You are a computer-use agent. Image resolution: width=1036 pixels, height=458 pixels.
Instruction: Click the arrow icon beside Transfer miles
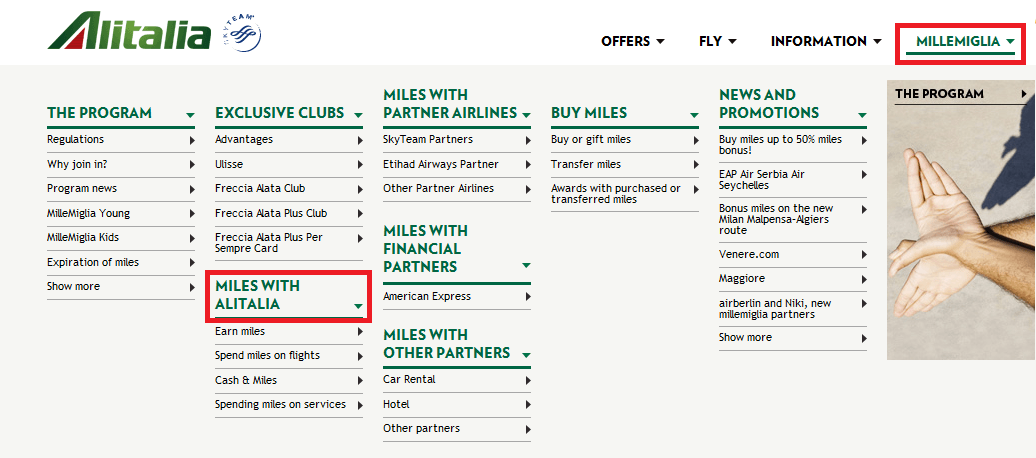696,165
